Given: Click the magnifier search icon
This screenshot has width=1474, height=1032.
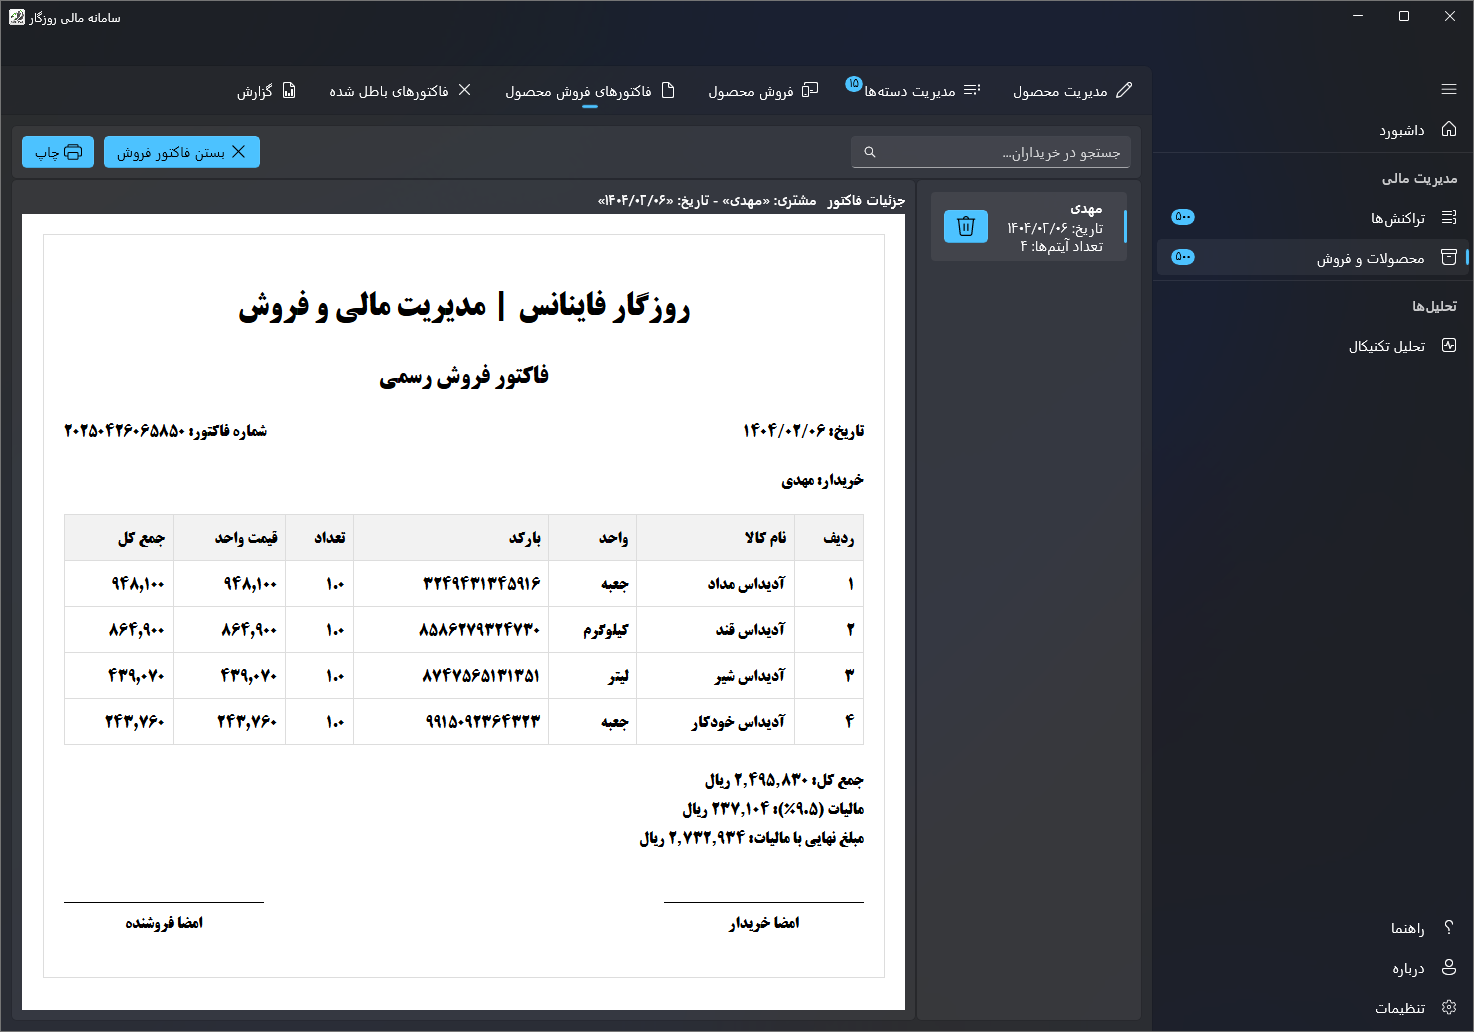Looking at the screenshot, I should tap(870, 152).
